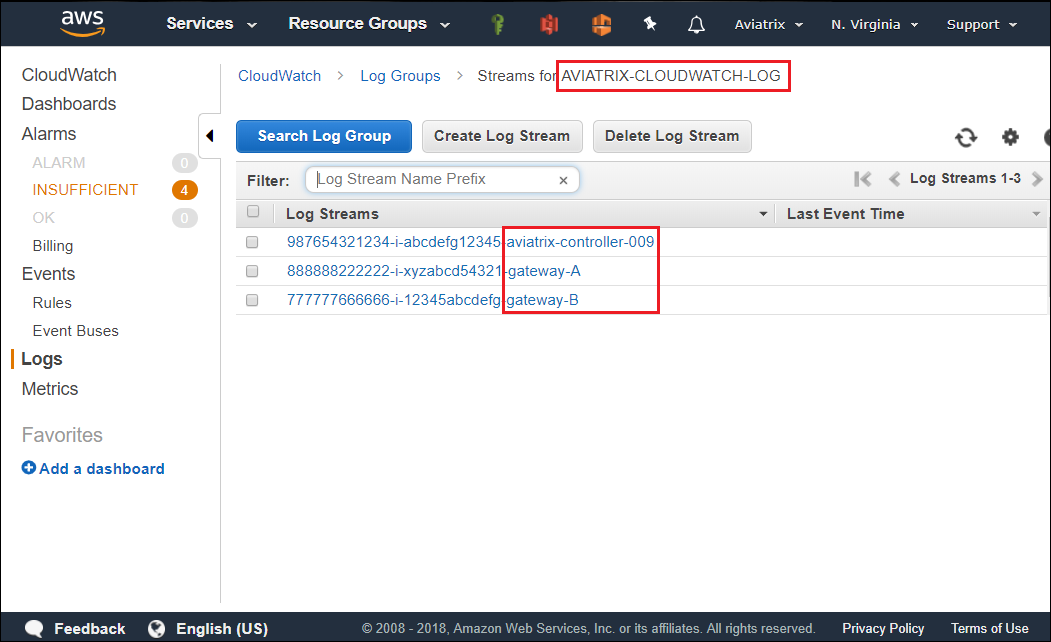Click the green IAM key service shortcut
The image size is (1051, 642).
(x=497, y=23)
